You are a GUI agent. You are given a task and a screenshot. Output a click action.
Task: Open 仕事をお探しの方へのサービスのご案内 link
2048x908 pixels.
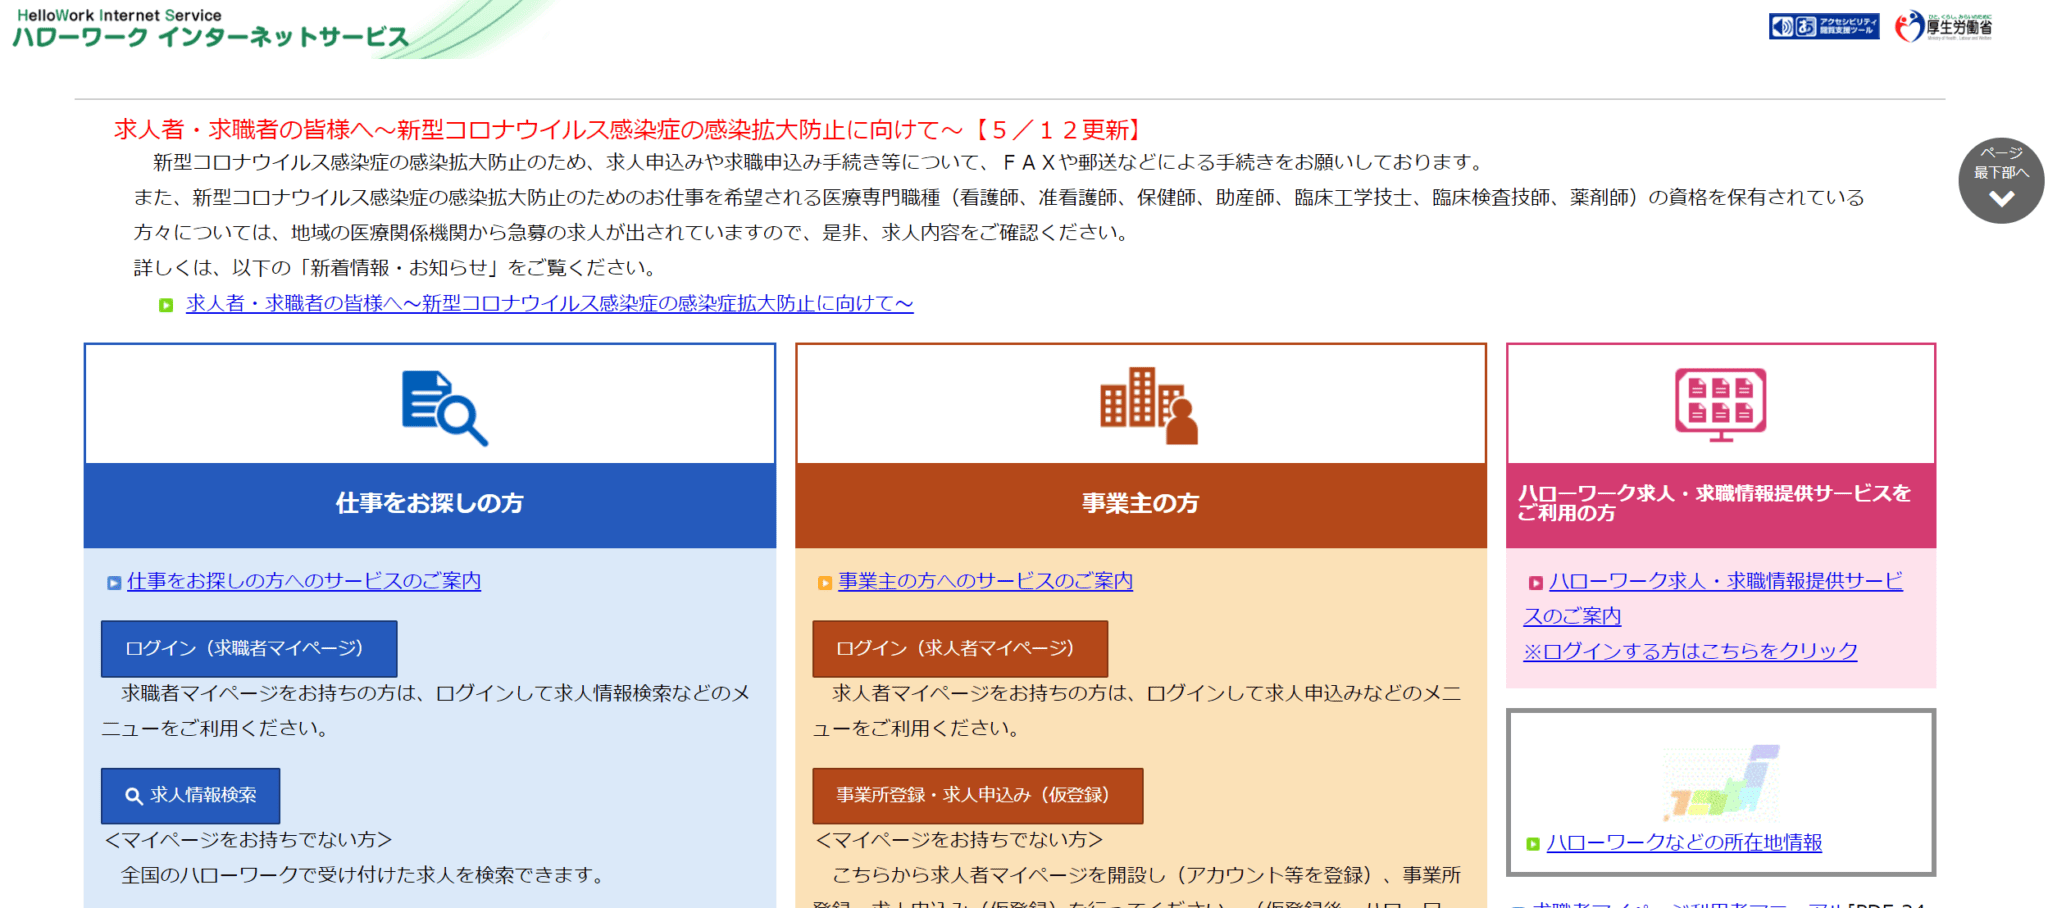[x=303, y=582]
